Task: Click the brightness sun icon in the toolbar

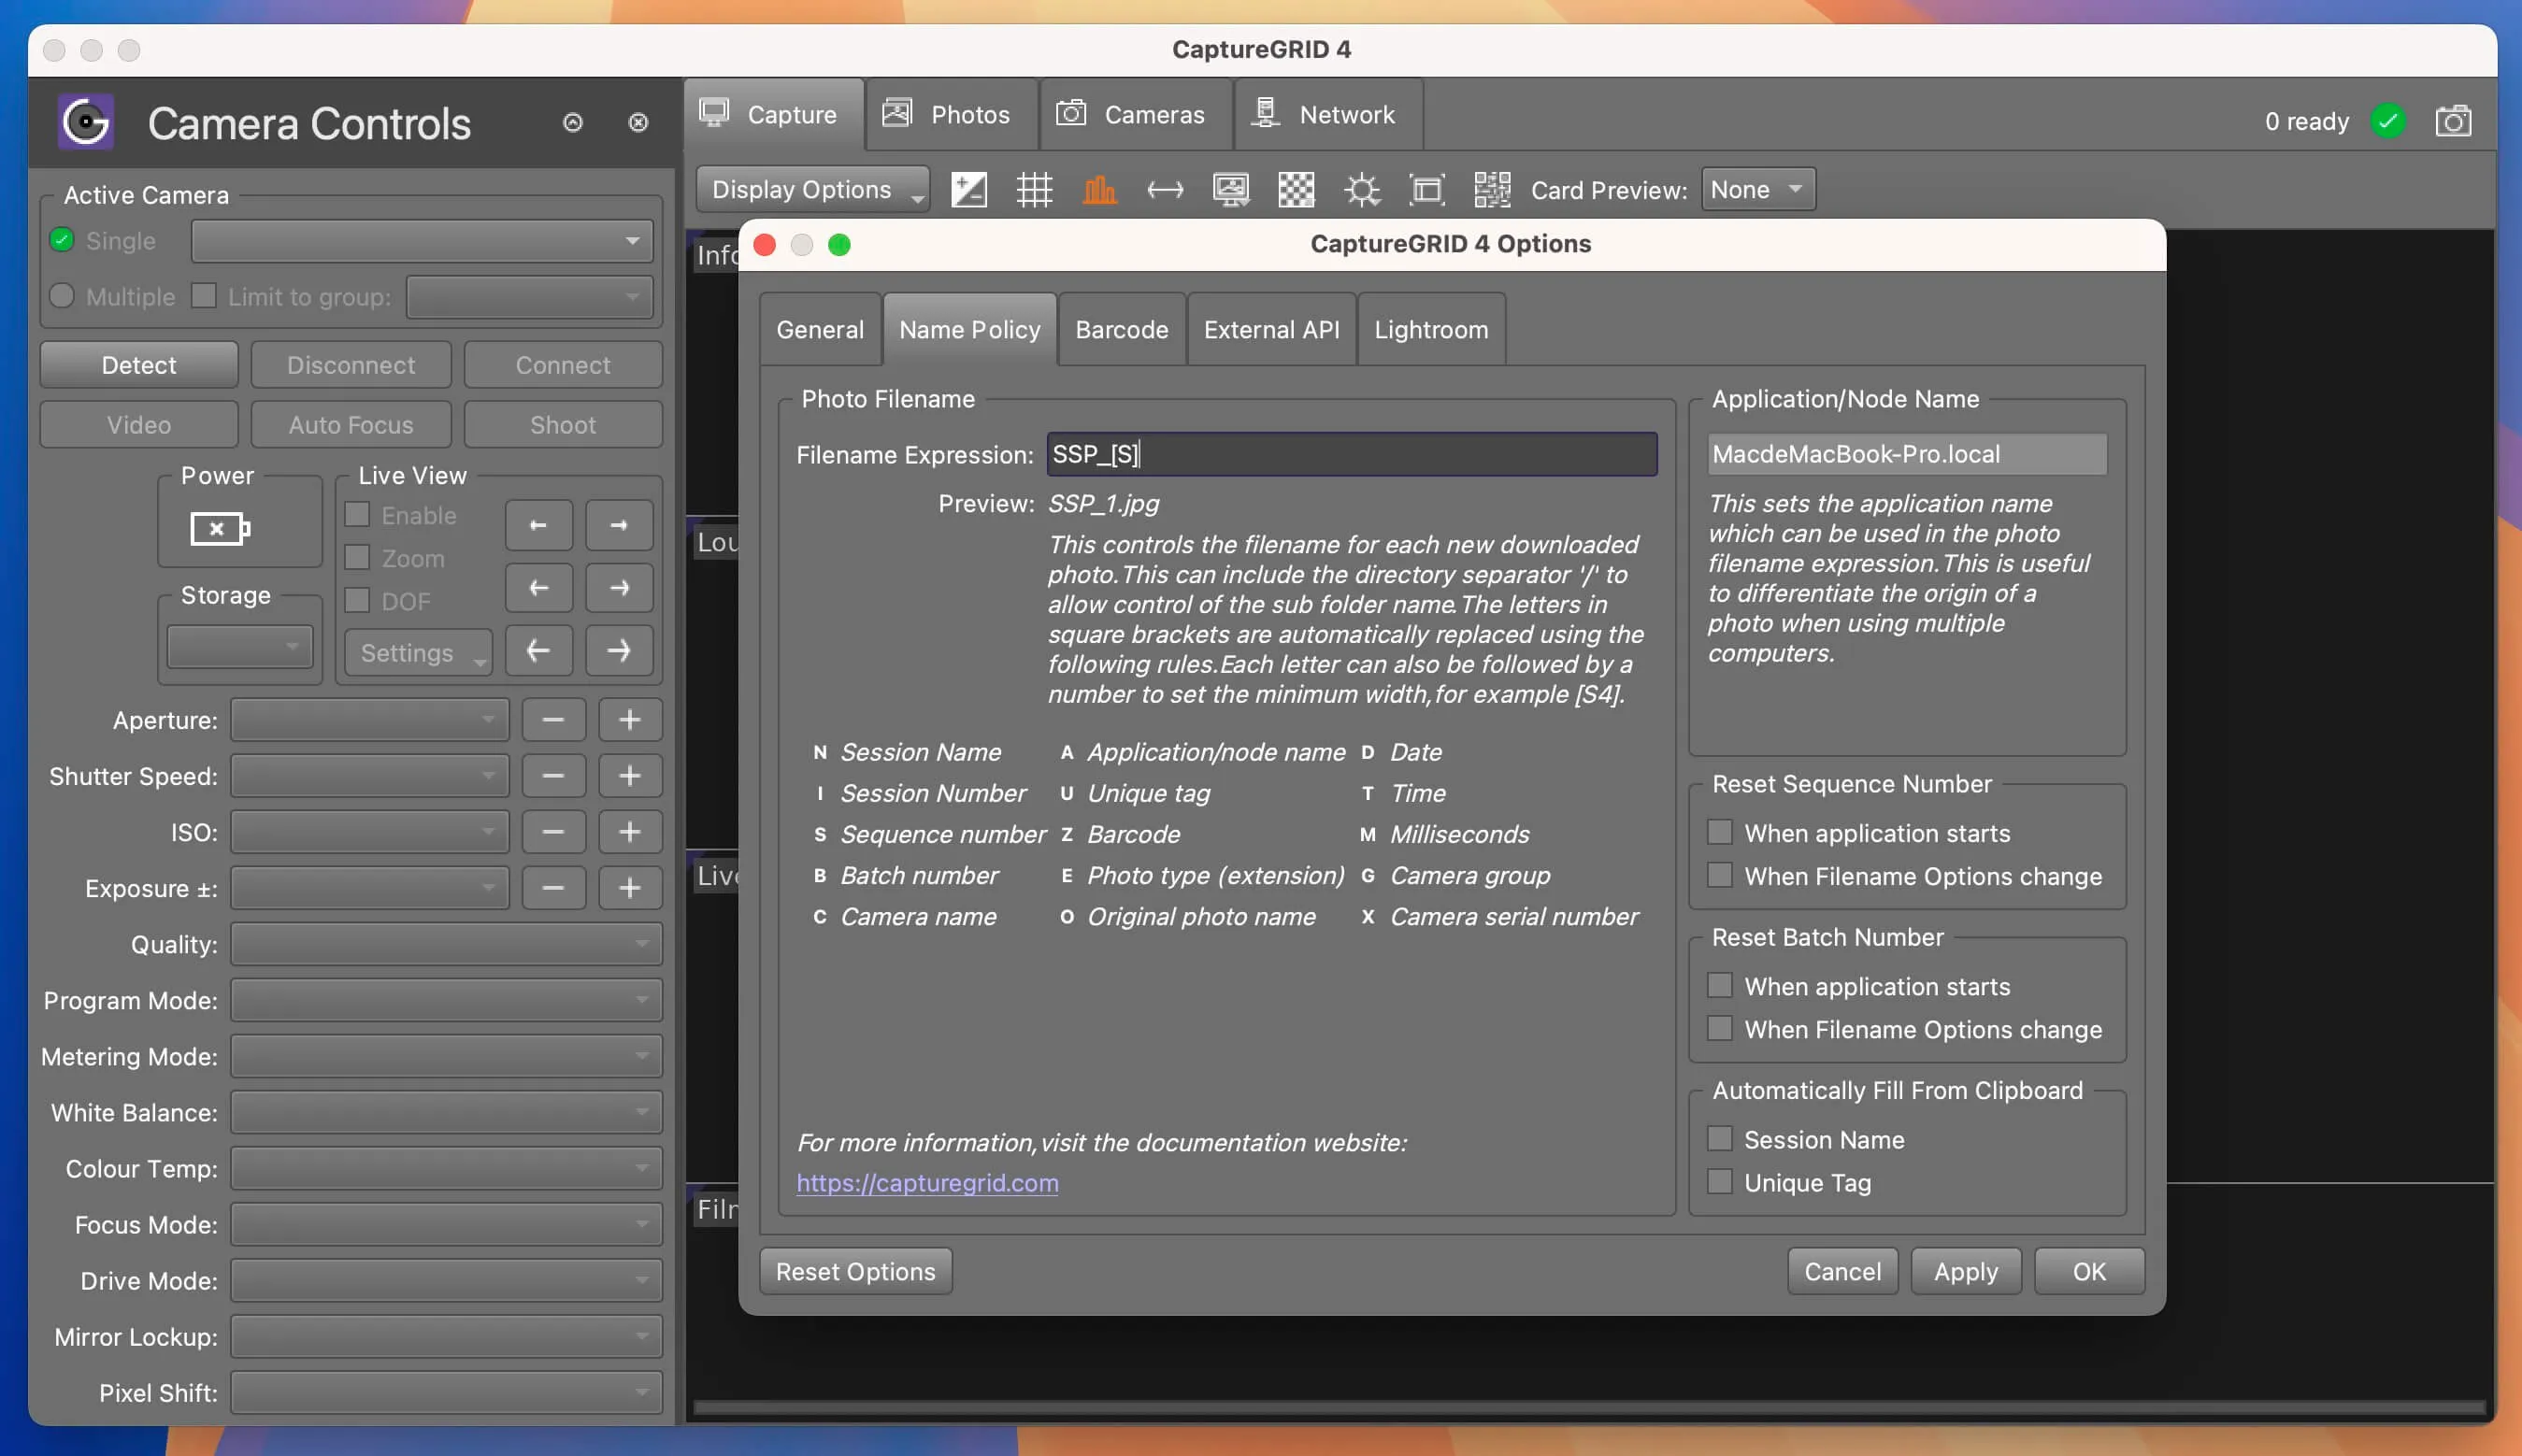Action: click(x=1361, y=189)
